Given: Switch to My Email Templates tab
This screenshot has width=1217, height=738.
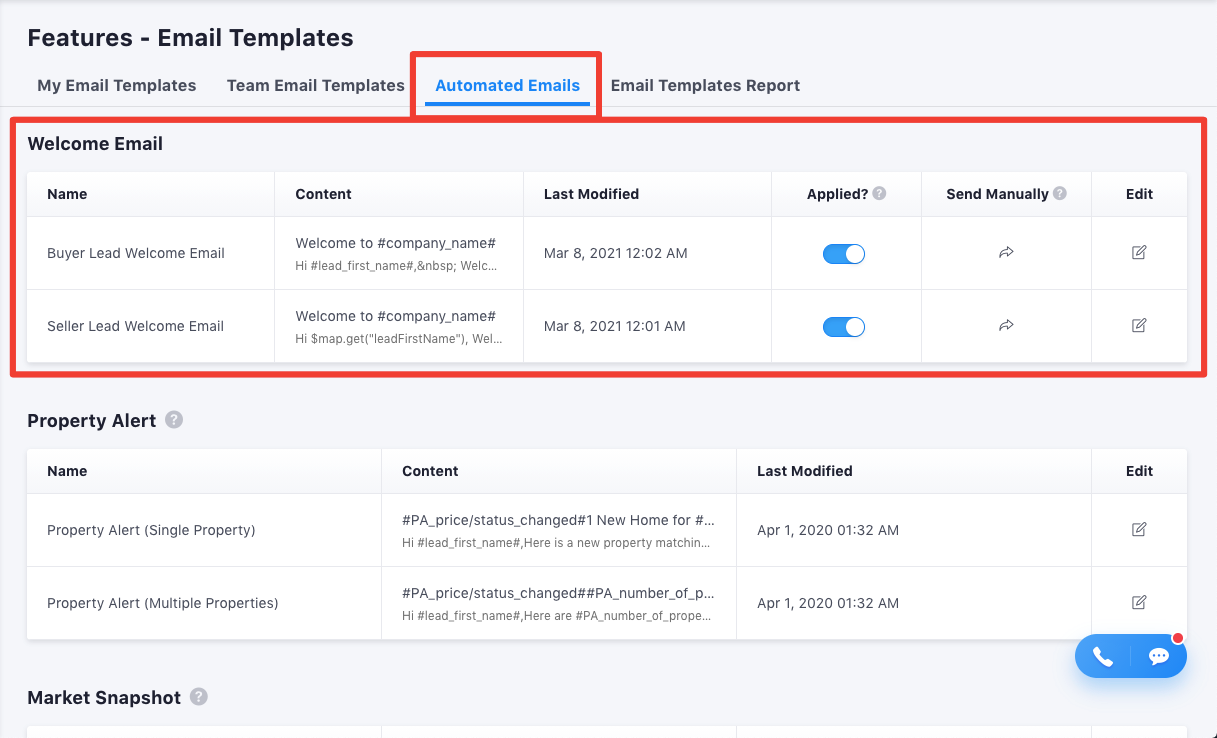Looking at the screenshot, I should [117, 85].
